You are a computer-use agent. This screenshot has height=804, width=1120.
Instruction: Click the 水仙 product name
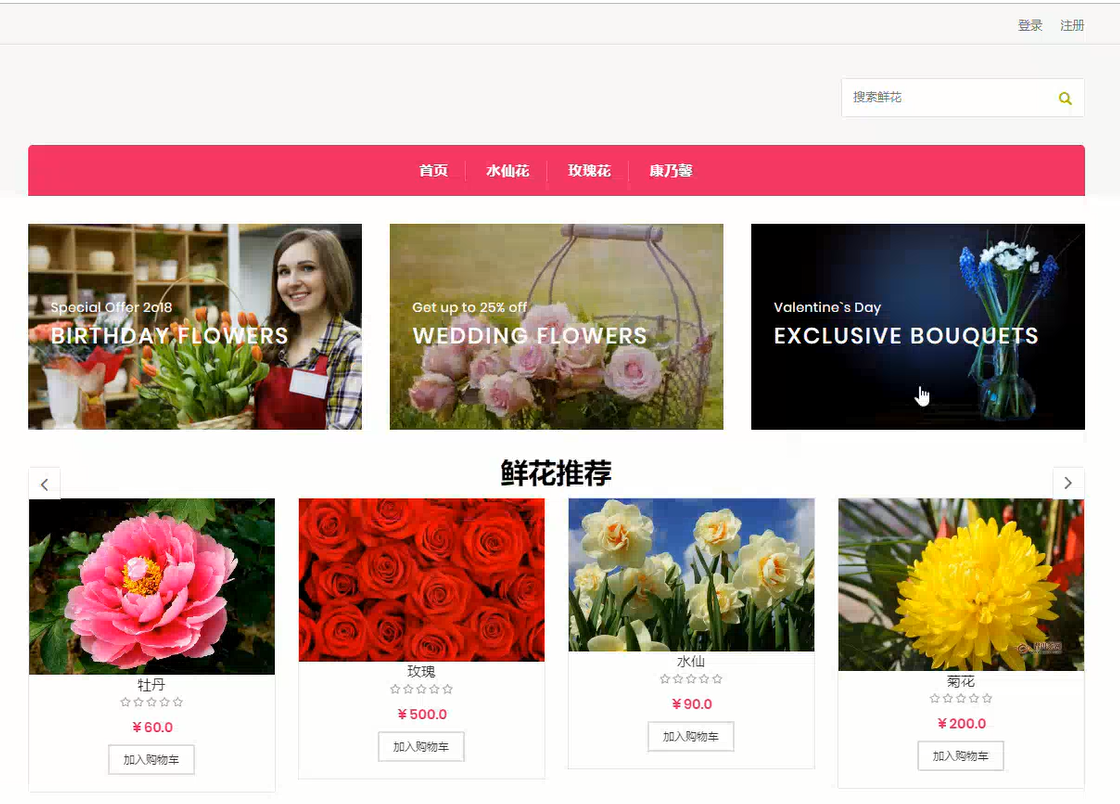691,661
